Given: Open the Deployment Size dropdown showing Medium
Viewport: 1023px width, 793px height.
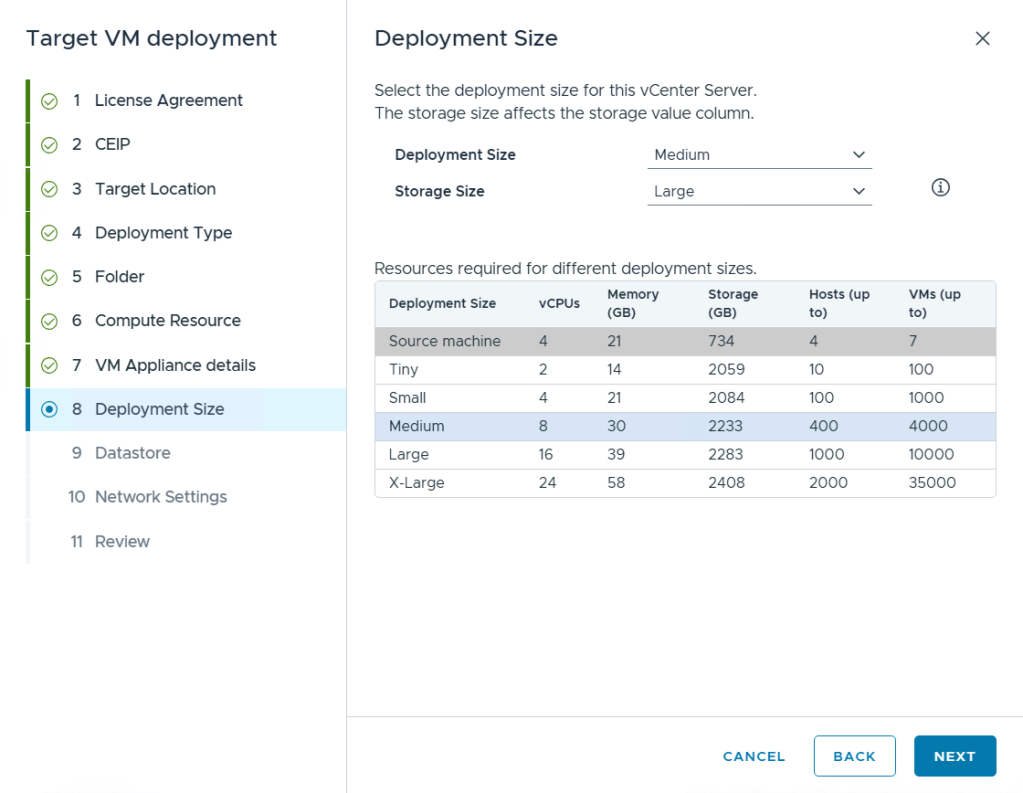Looking at the screenshot, I should (x=759, y=155).
